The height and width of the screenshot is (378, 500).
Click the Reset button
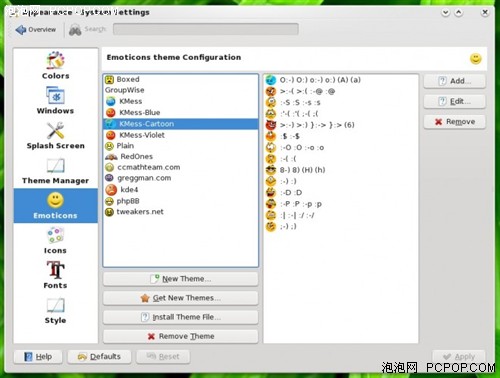coord(163,357)
